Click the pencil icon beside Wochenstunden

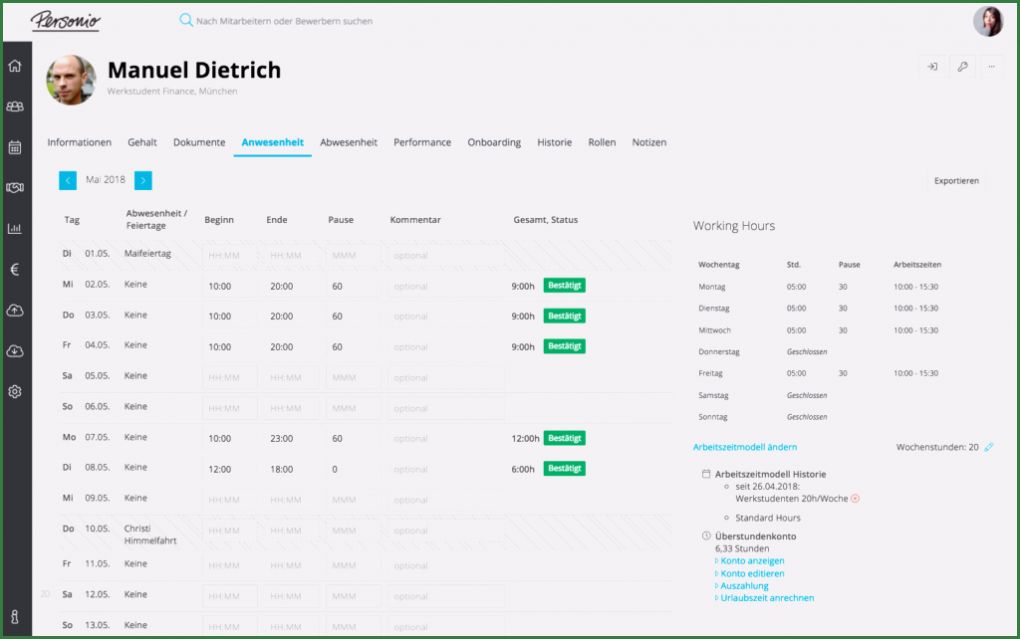[989, 448]
